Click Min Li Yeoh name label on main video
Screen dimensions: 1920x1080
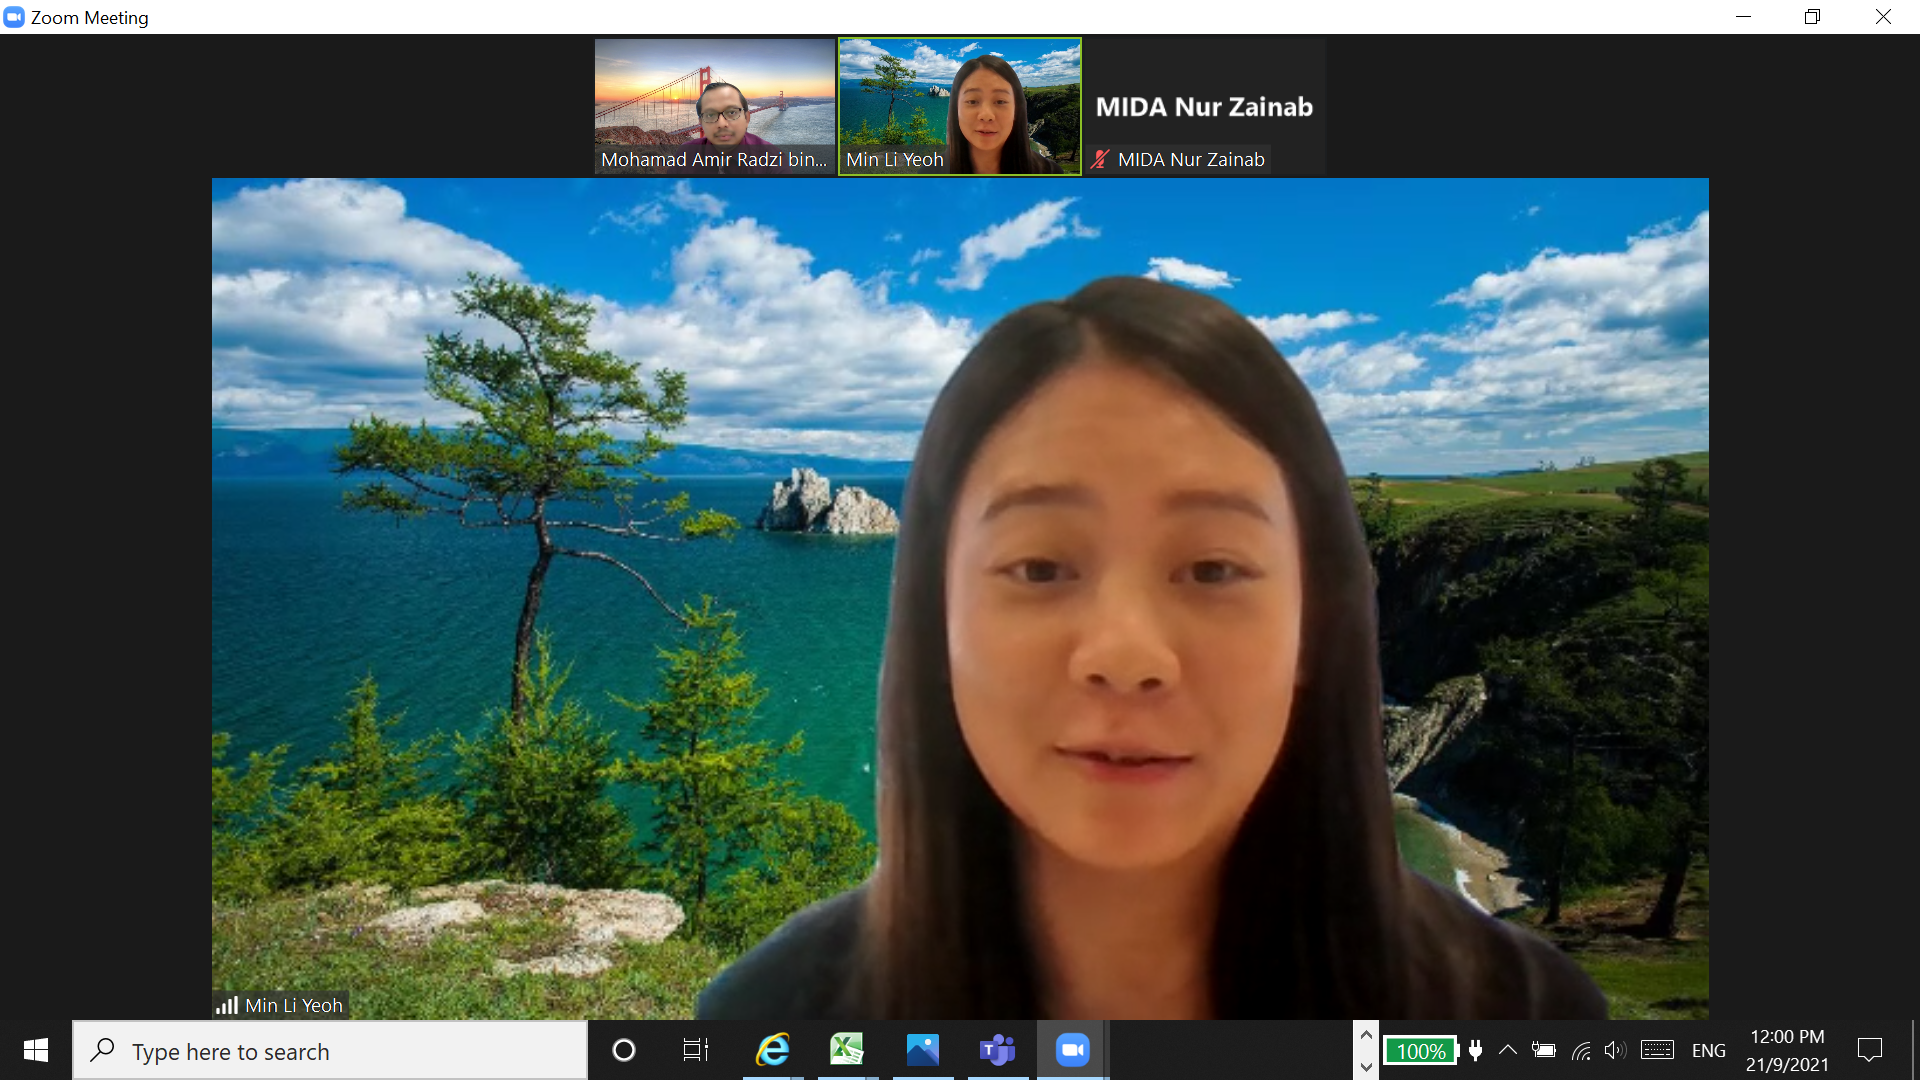[x=294, y=1005]
